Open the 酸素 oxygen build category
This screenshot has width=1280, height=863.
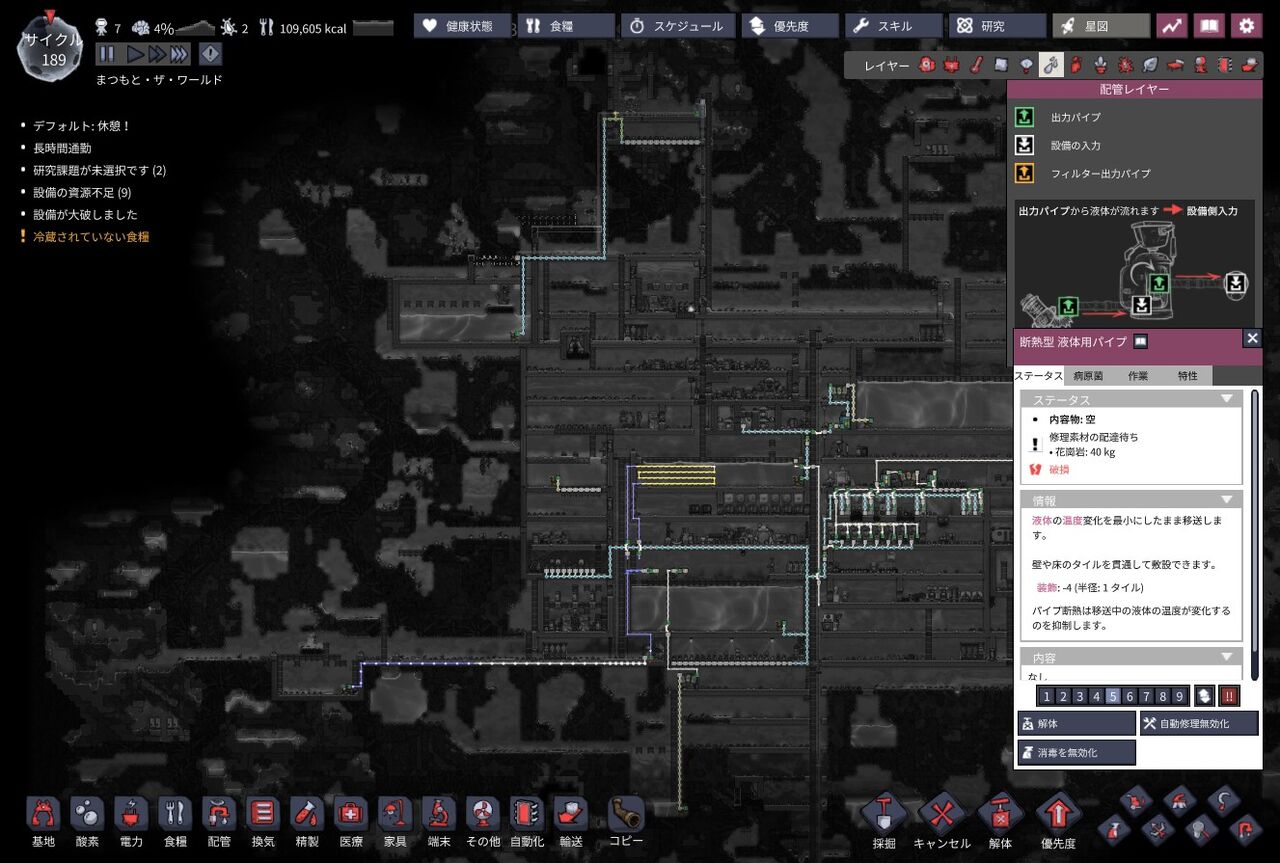pos(87,819)
